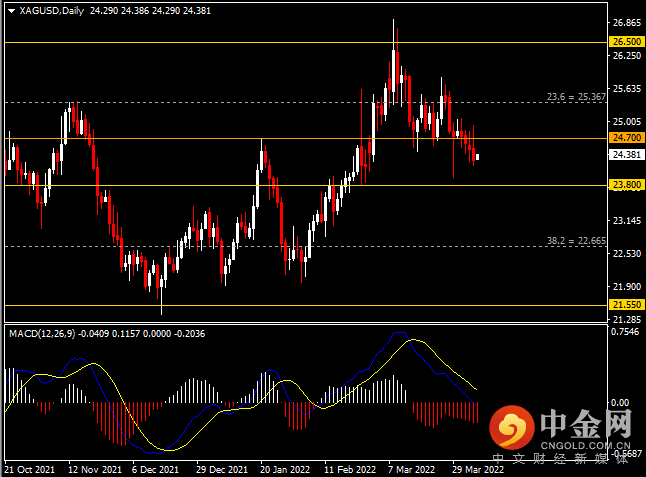Screen dimensions: 646x477
Task: Click the 21.900 price scale value
Action: coord(627,287)
